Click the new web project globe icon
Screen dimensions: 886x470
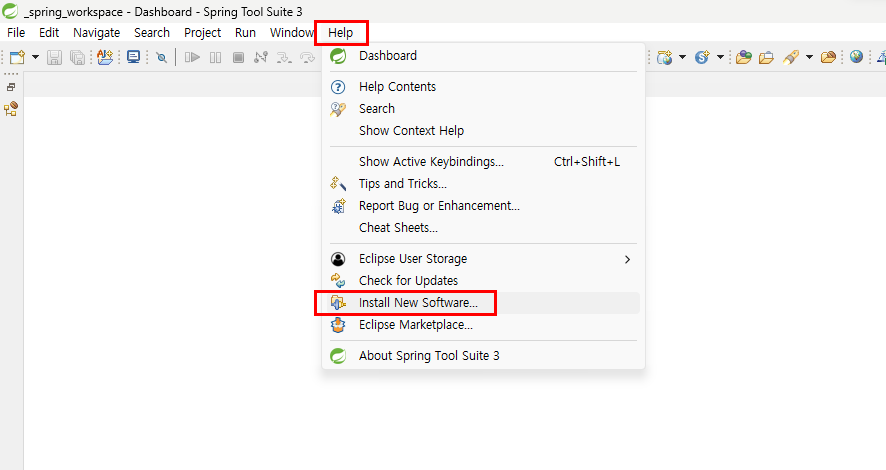pyautogui.click(x=664, y=57)
